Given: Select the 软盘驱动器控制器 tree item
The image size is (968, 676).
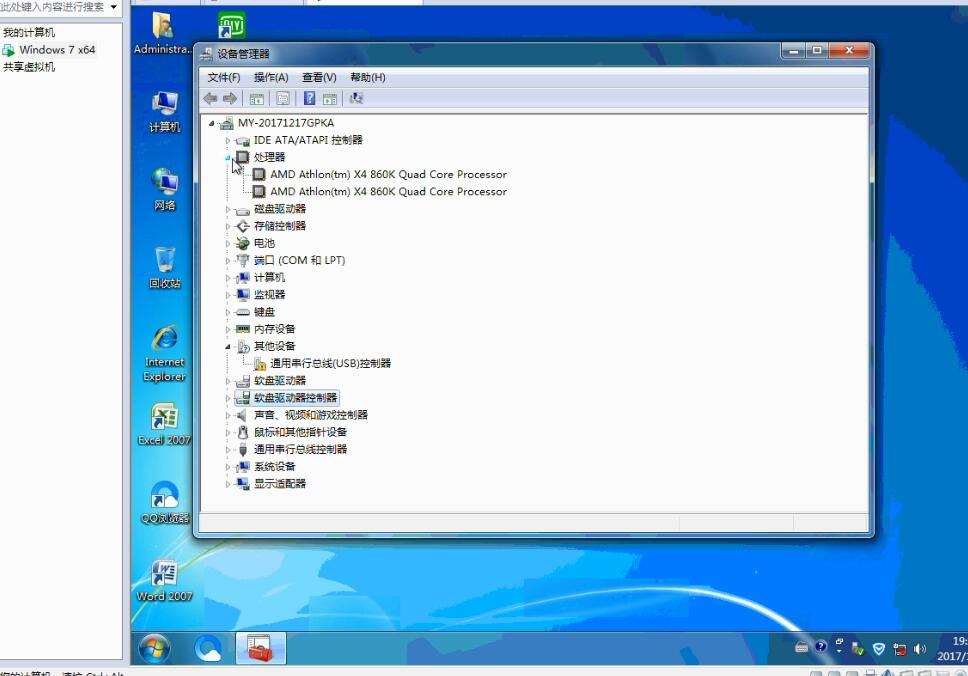Looking at the screenshot, I should pyautogui.click(x=295, y=398).
